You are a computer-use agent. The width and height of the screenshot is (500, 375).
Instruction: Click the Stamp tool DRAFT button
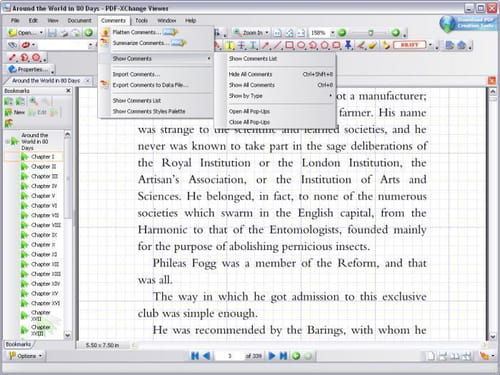click(x=409, y=45)
